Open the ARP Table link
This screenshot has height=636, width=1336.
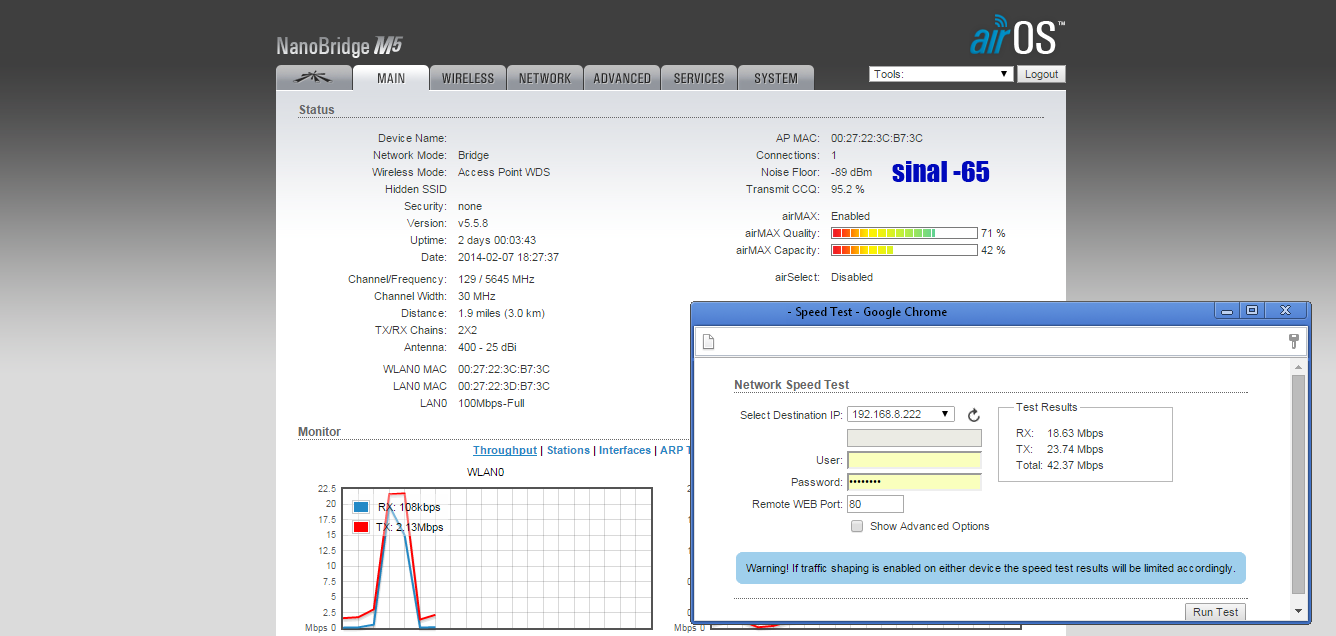coord(676,450)
